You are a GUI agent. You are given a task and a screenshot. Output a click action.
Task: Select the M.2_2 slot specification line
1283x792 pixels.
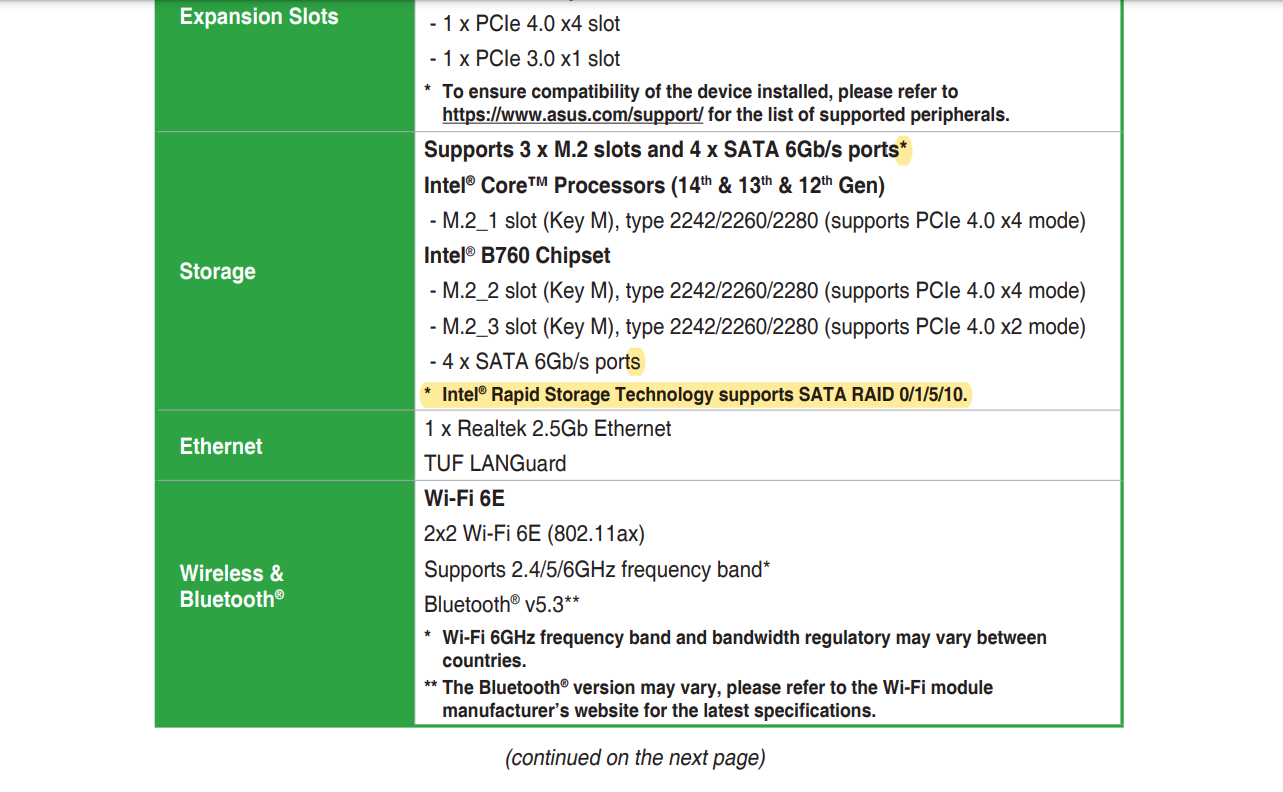(757, 291)
